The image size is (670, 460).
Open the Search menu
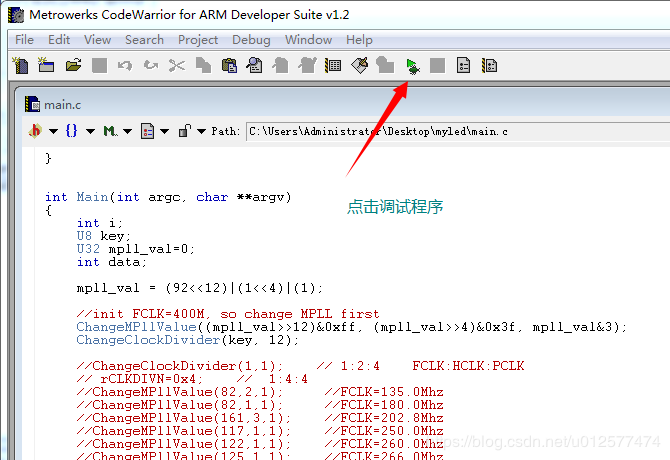[144, 40]
